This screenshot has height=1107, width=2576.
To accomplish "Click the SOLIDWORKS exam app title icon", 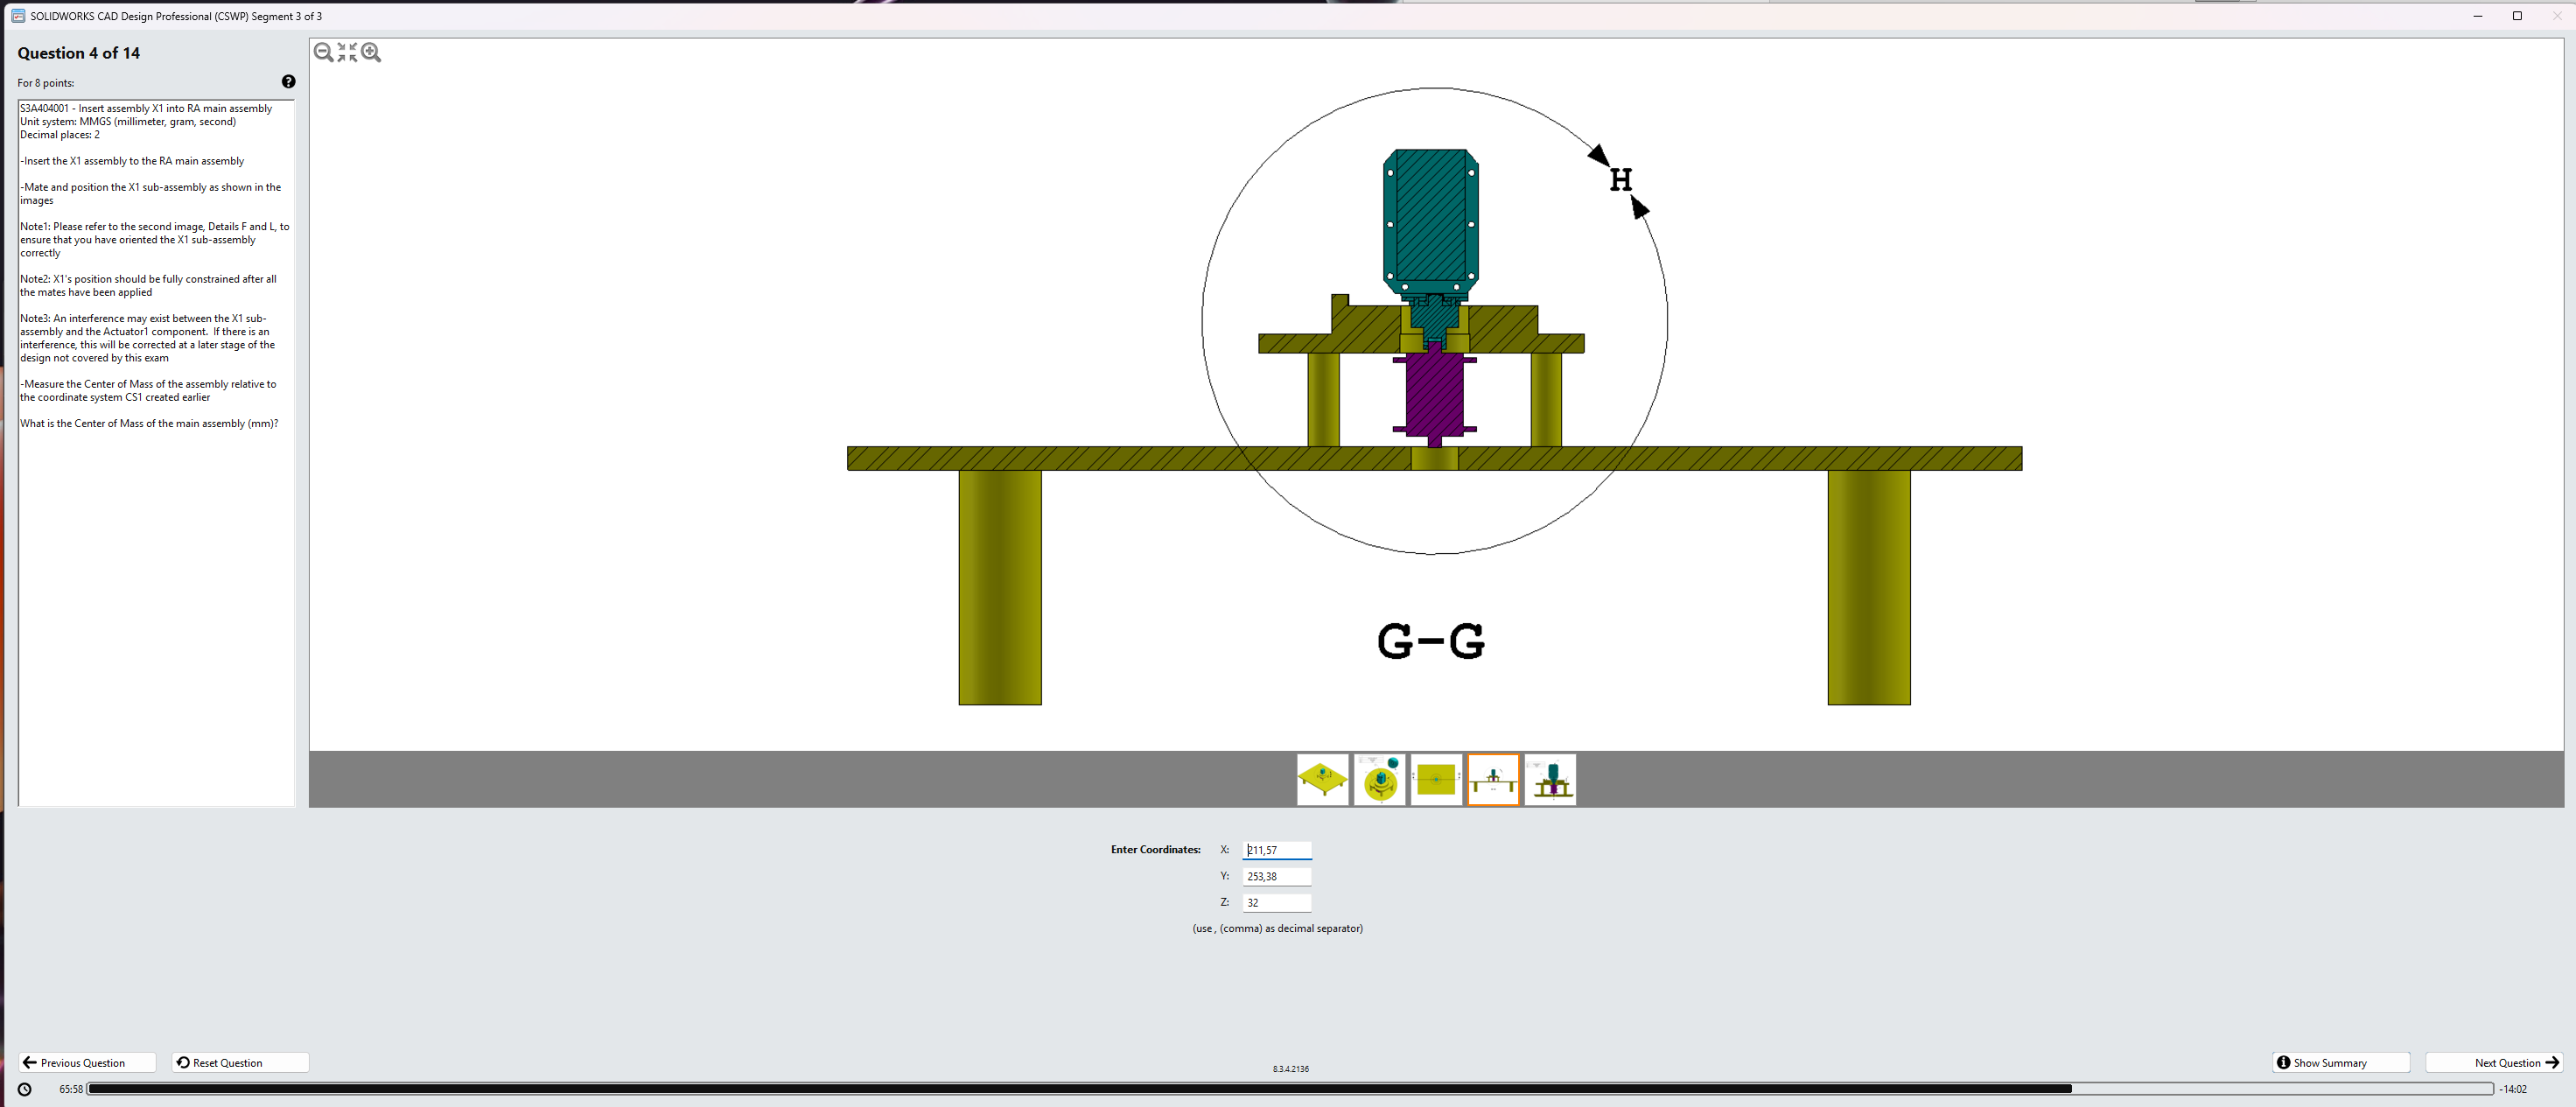I will point(18,16).
